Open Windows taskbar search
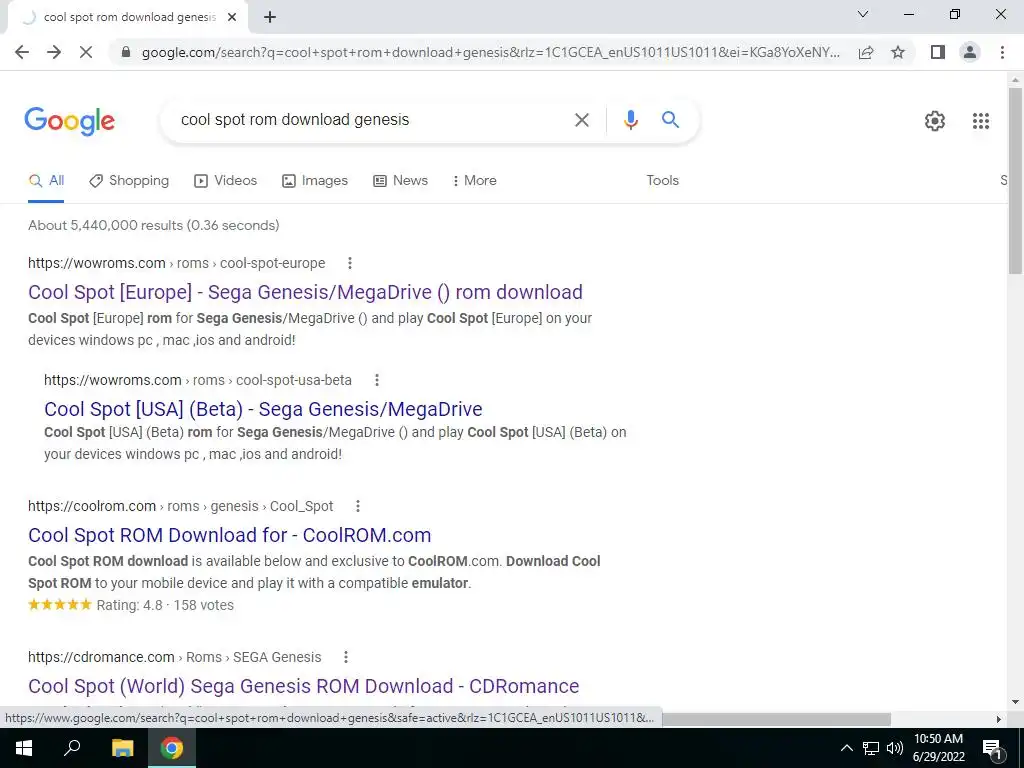The height and width of the screenshot is (768, 1024). click(72, 748)
